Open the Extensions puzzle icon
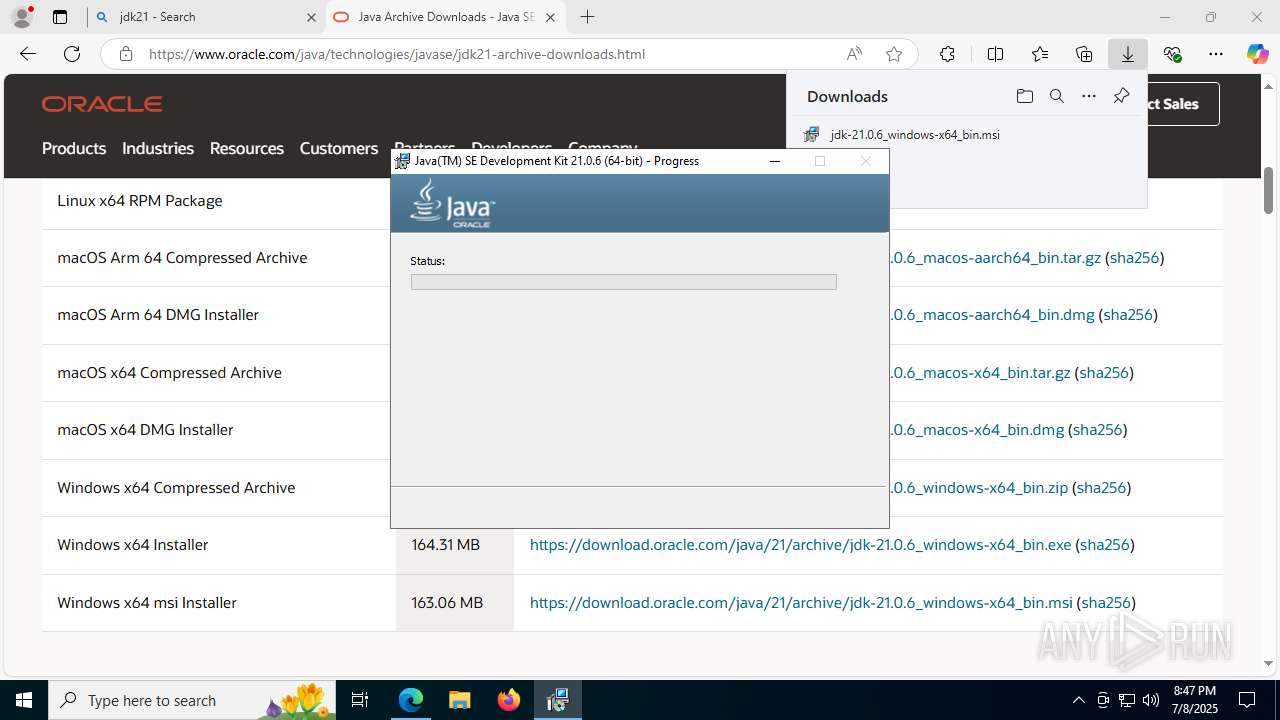This screenshot has width=1280, height=720. [x=947, y=54]
